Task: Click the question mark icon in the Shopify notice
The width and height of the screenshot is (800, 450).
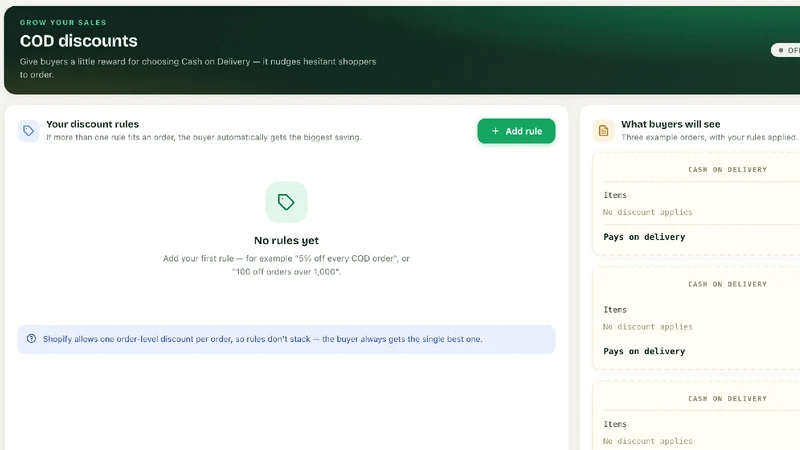Action: coord(31,339)
